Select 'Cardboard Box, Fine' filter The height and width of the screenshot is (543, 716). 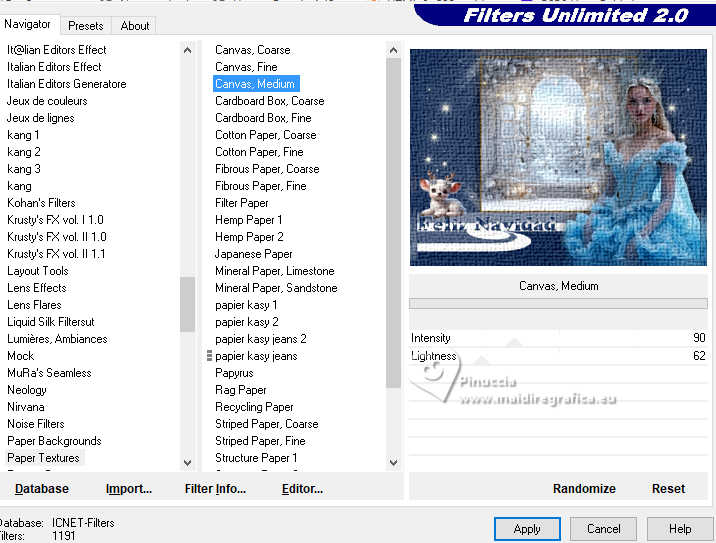click(263, 118)
